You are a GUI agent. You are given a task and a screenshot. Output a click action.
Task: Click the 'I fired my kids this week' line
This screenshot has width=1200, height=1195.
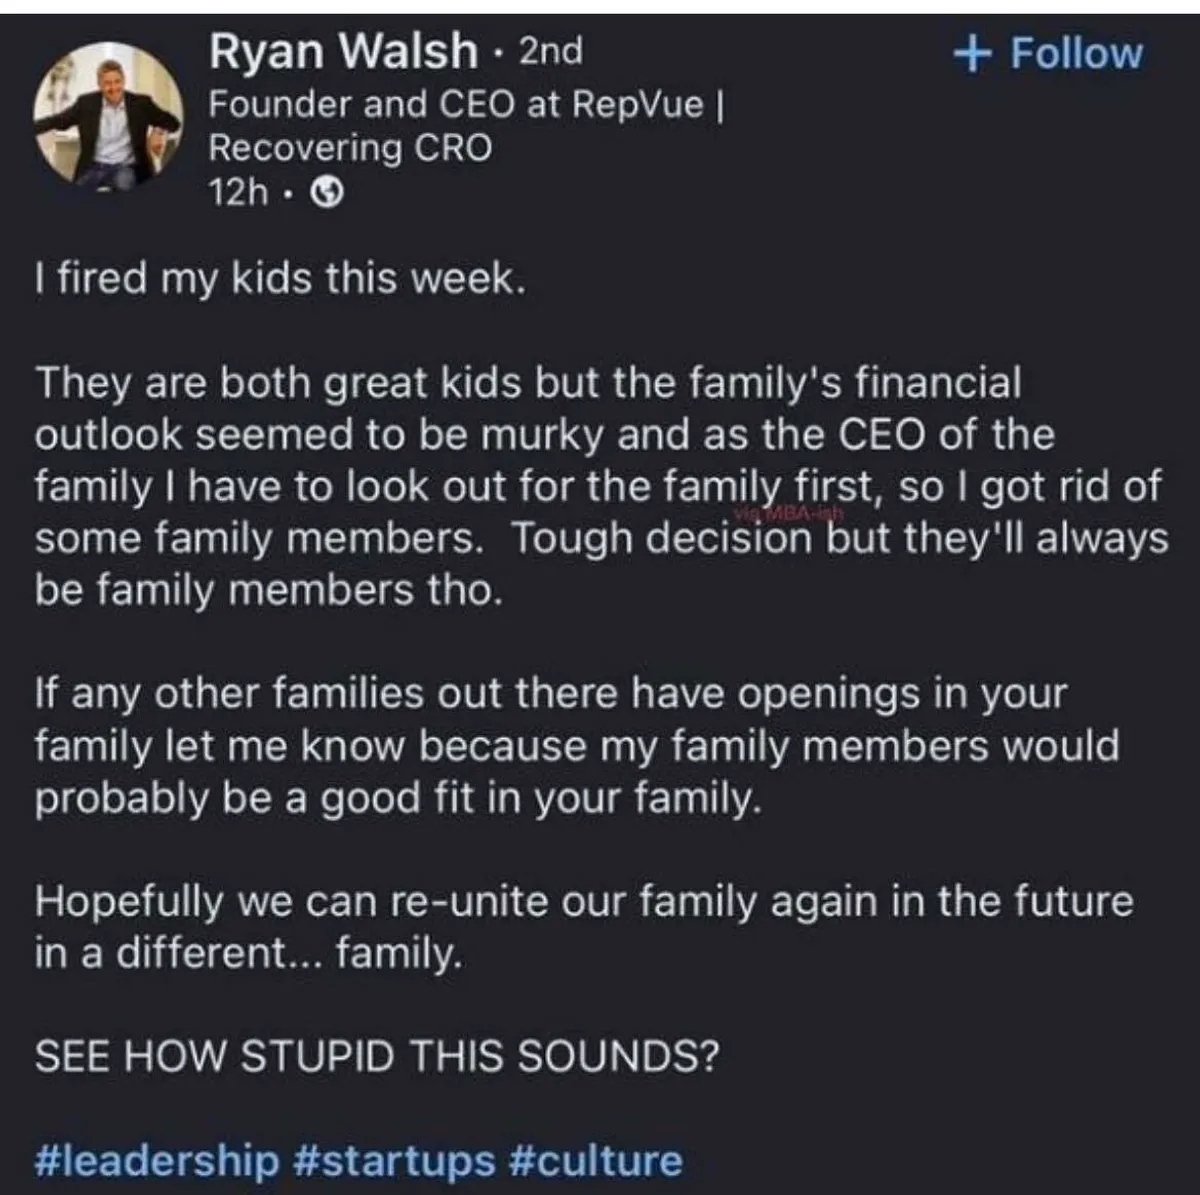(280, 279)
